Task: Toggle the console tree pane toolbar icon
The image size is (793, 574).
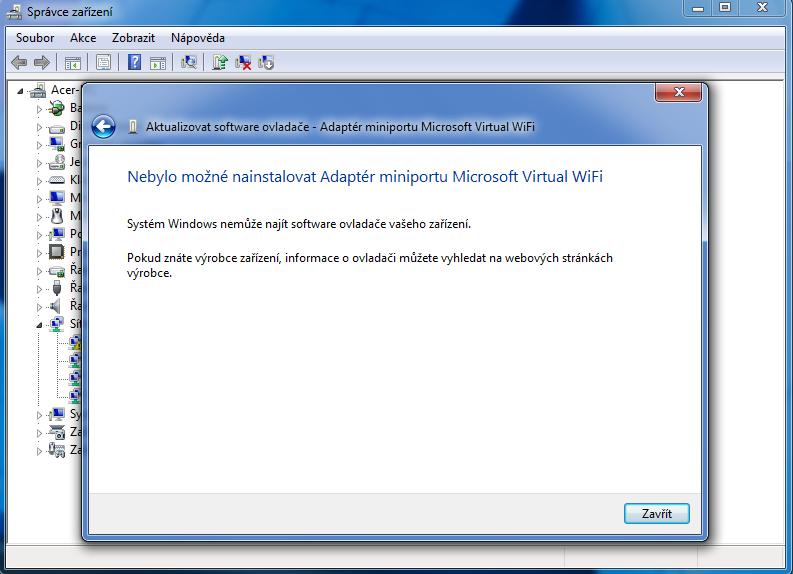Action: (73, 63)
